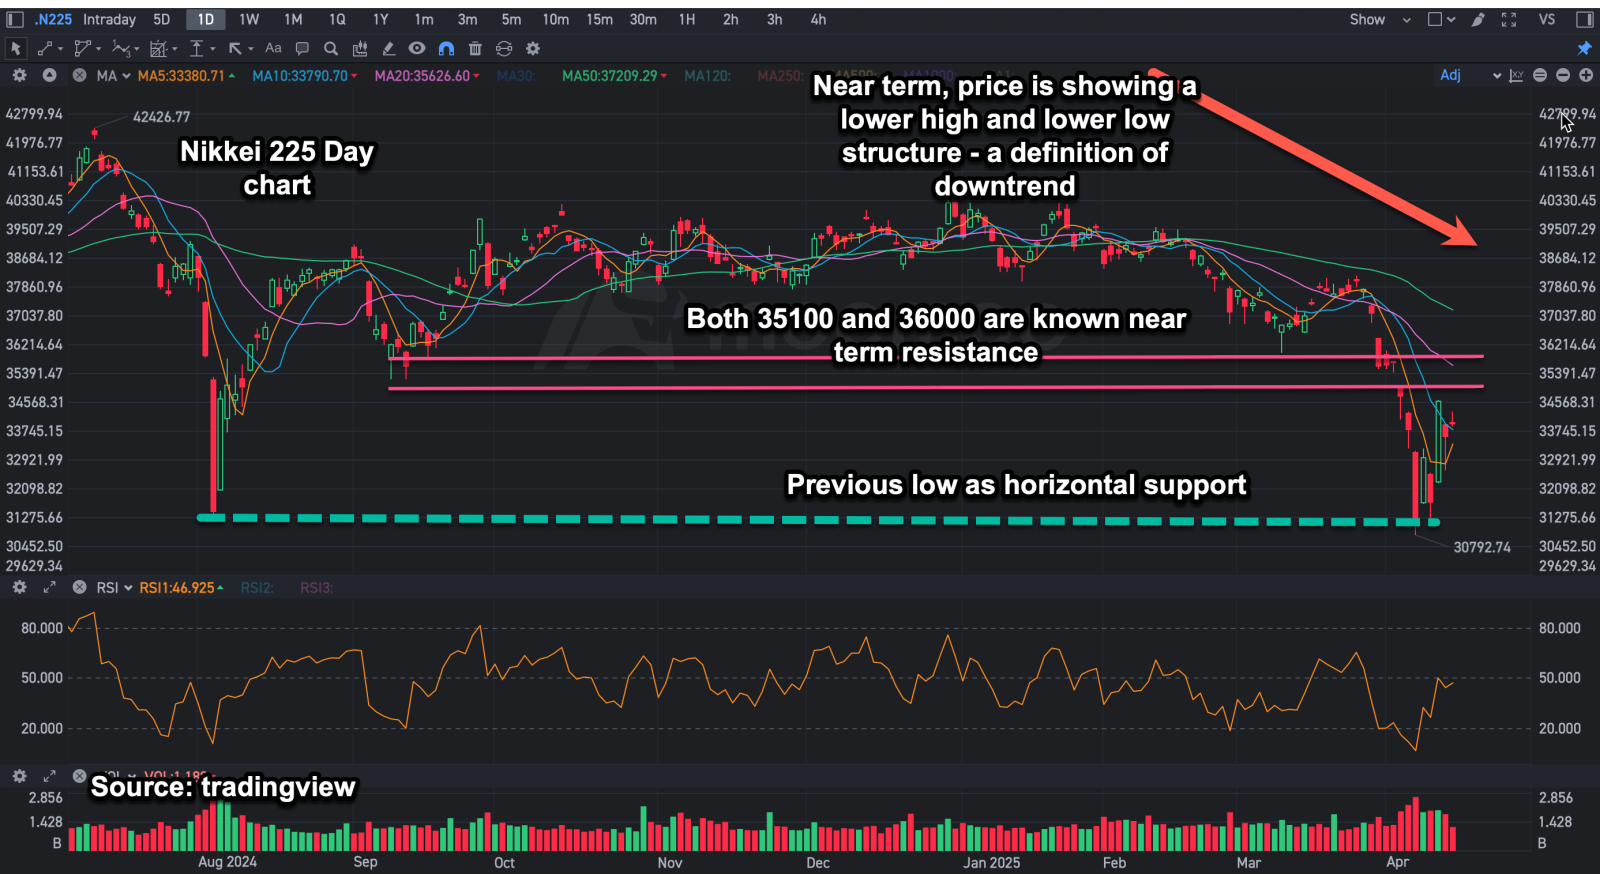Image resolution: width=1600 pixels, height=874 pixels.
Task: Toggle drawings visibility eye icon
Action: click(417, 48)
